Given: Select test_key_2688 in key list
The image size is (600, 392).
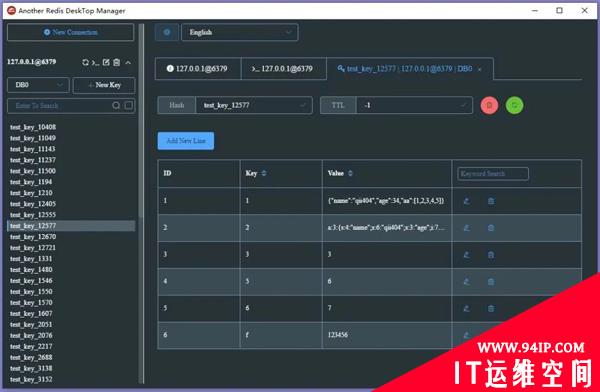Looking at the screenshot, I should 71,358.
